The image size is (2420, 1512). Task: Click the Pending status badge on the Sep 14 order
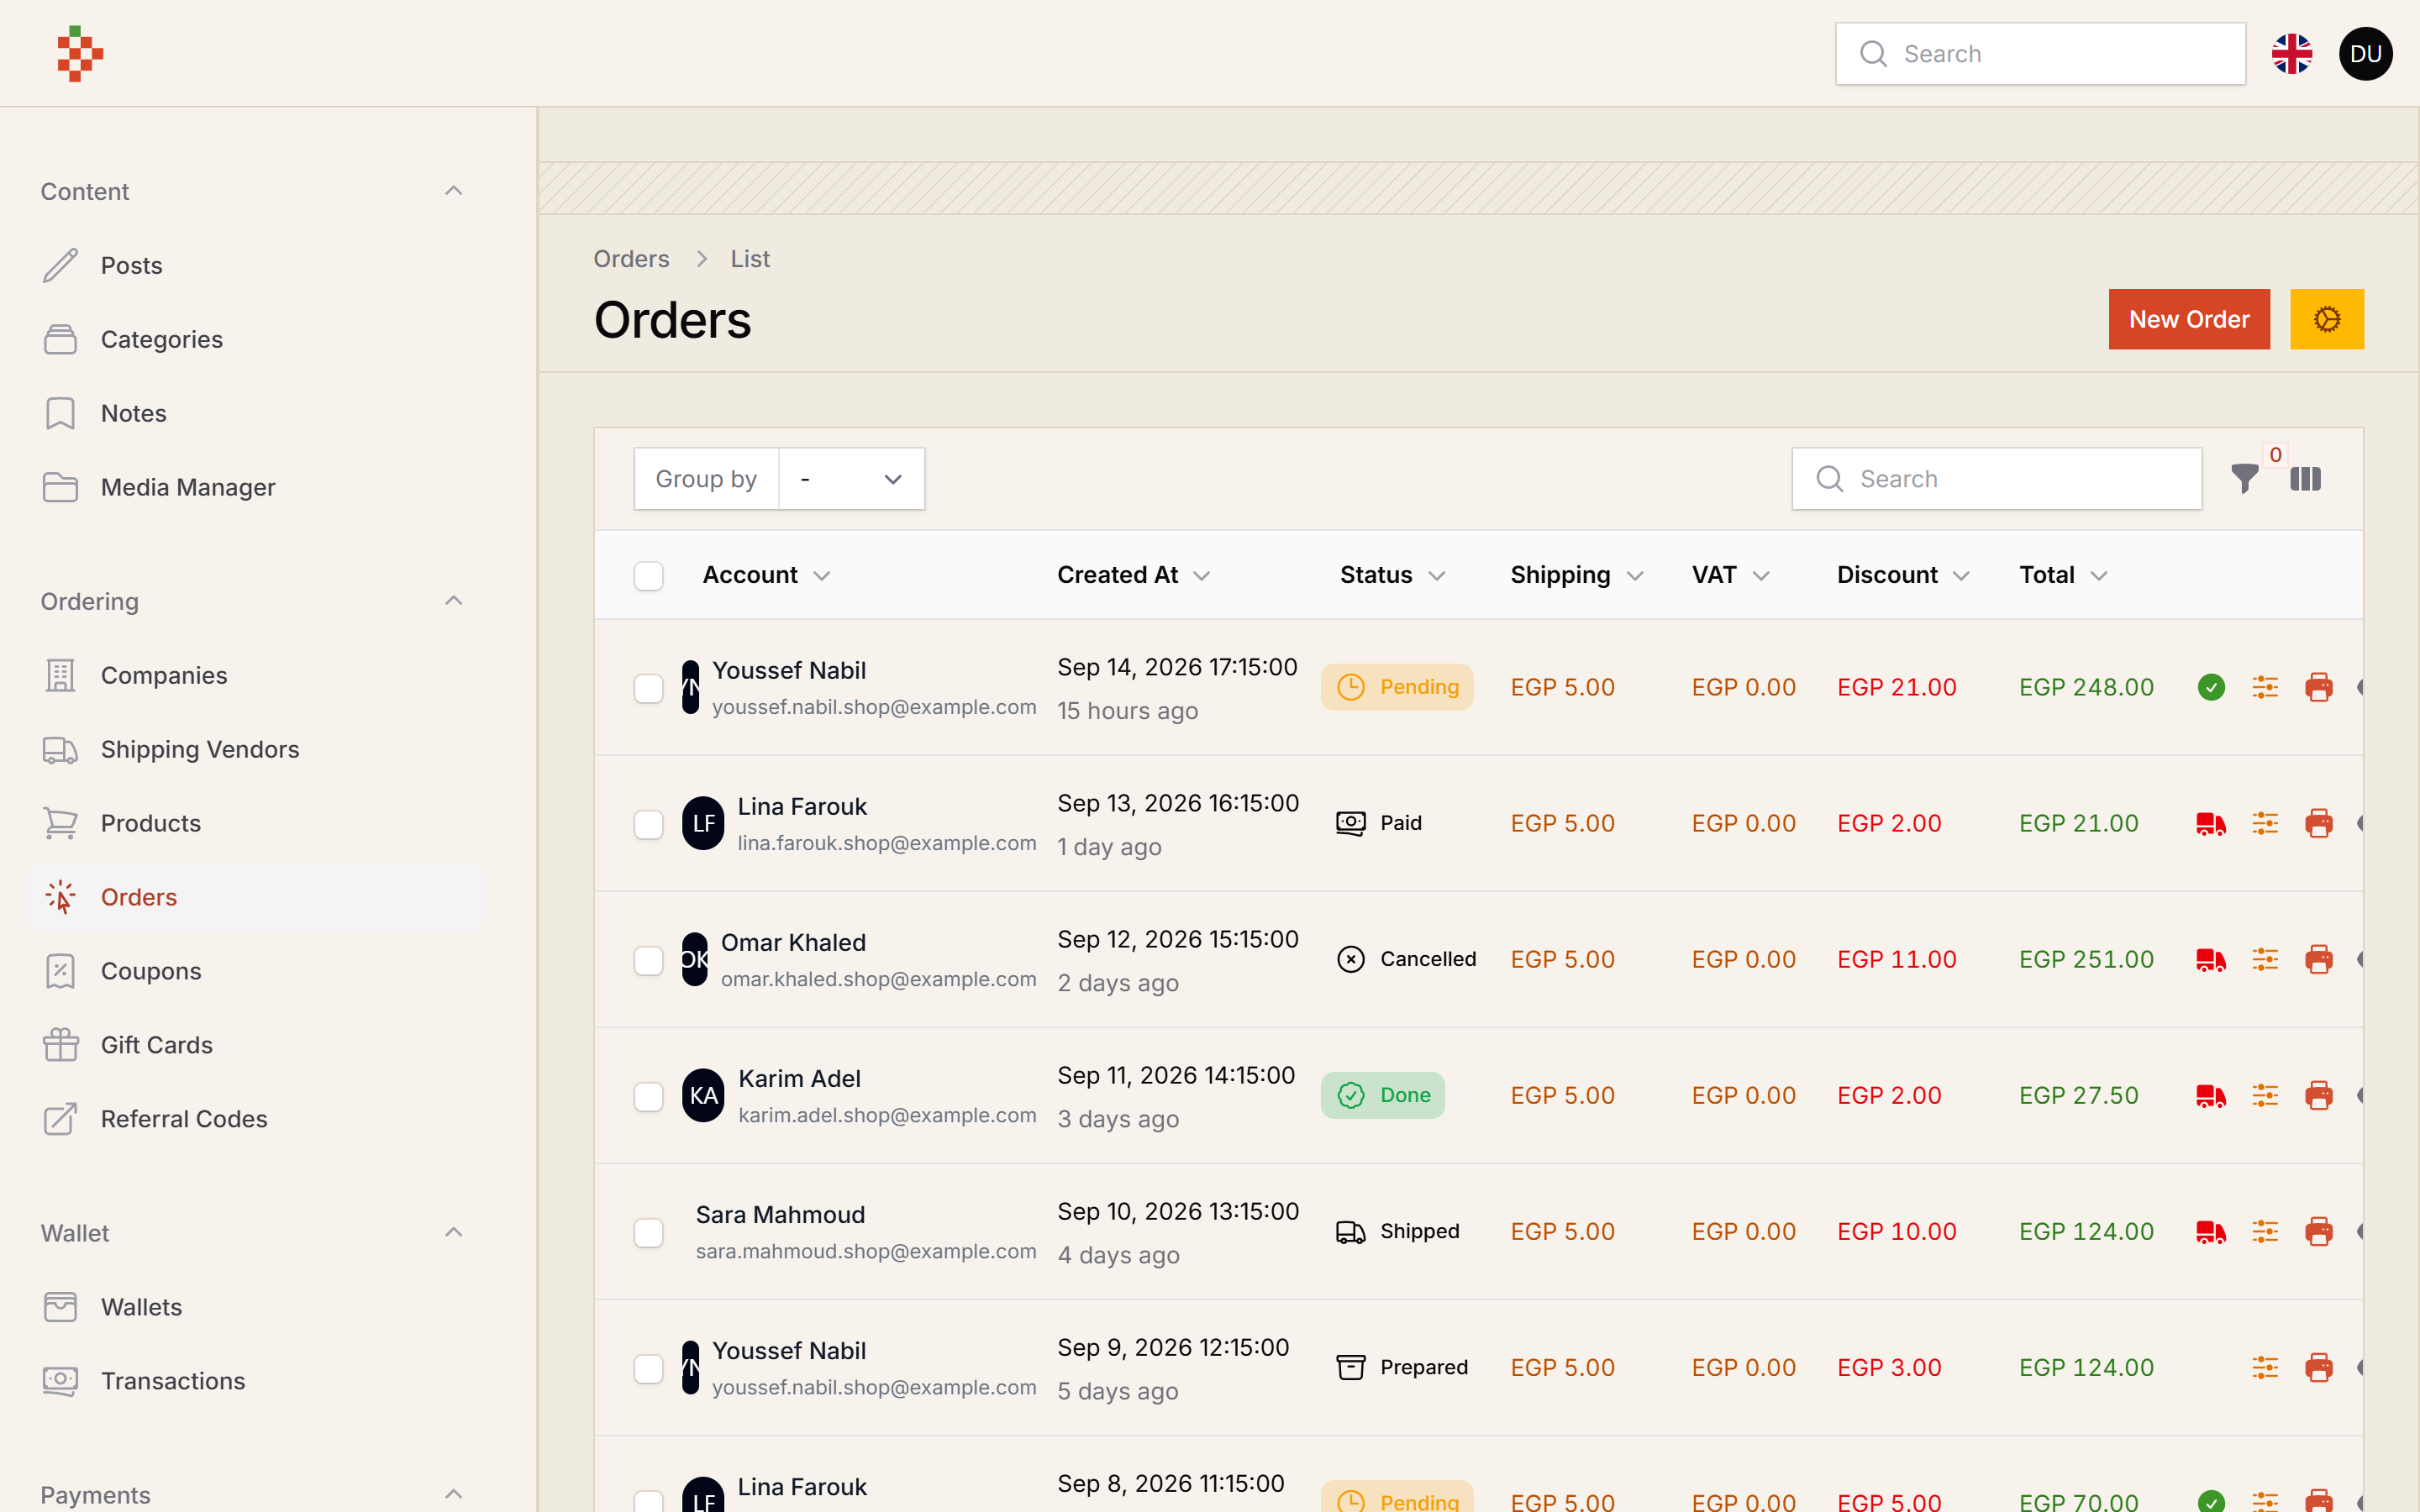(1397, 687)
